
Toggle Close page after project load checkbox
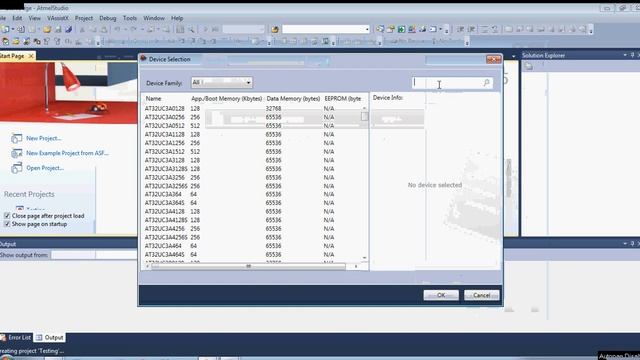tap(7, 216)
